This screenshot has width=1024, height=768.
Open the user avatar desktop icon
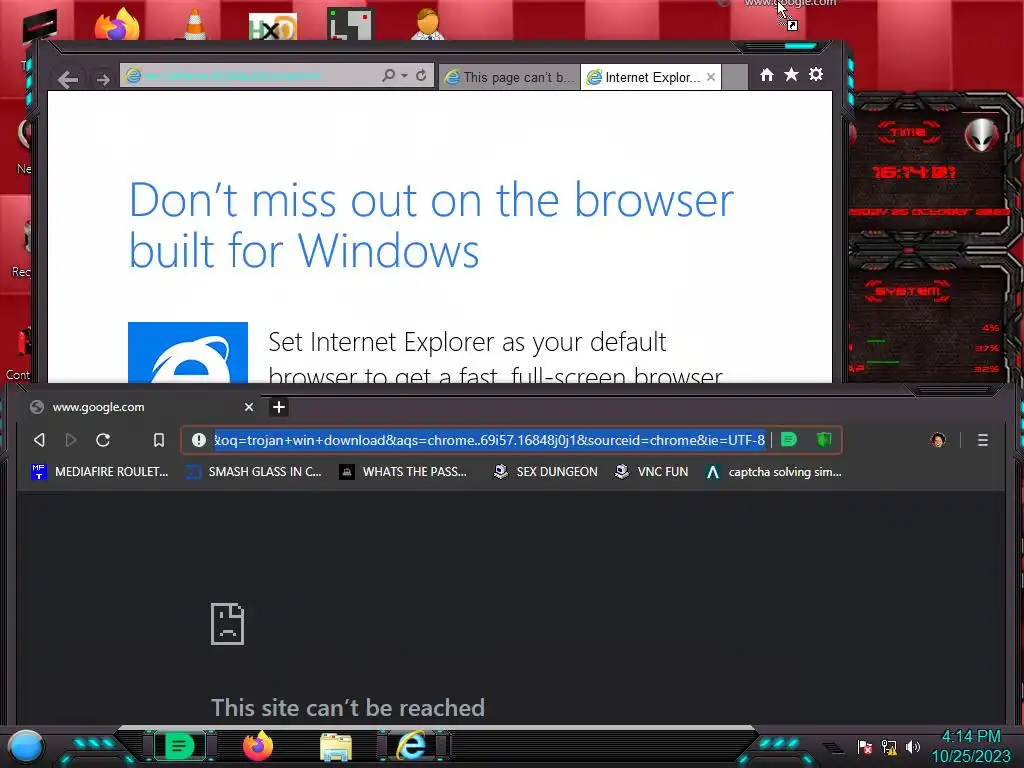click(x=428, y=24)
